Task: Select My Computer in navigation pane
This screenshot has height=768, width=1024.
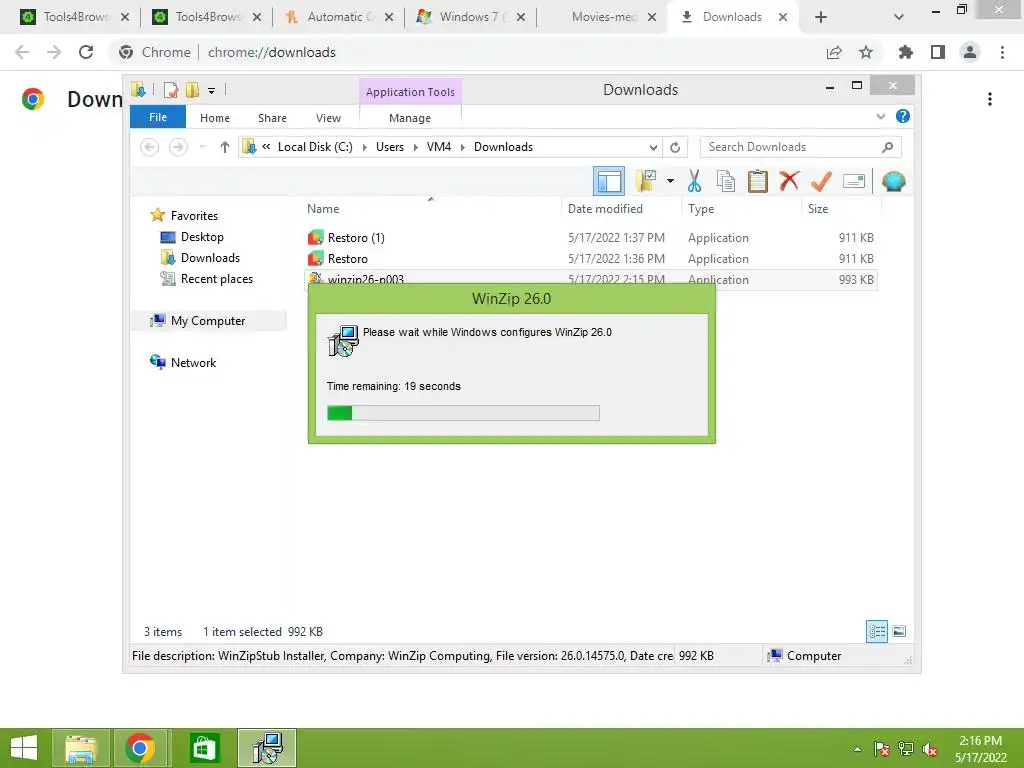Action: (x=208, y=321)
